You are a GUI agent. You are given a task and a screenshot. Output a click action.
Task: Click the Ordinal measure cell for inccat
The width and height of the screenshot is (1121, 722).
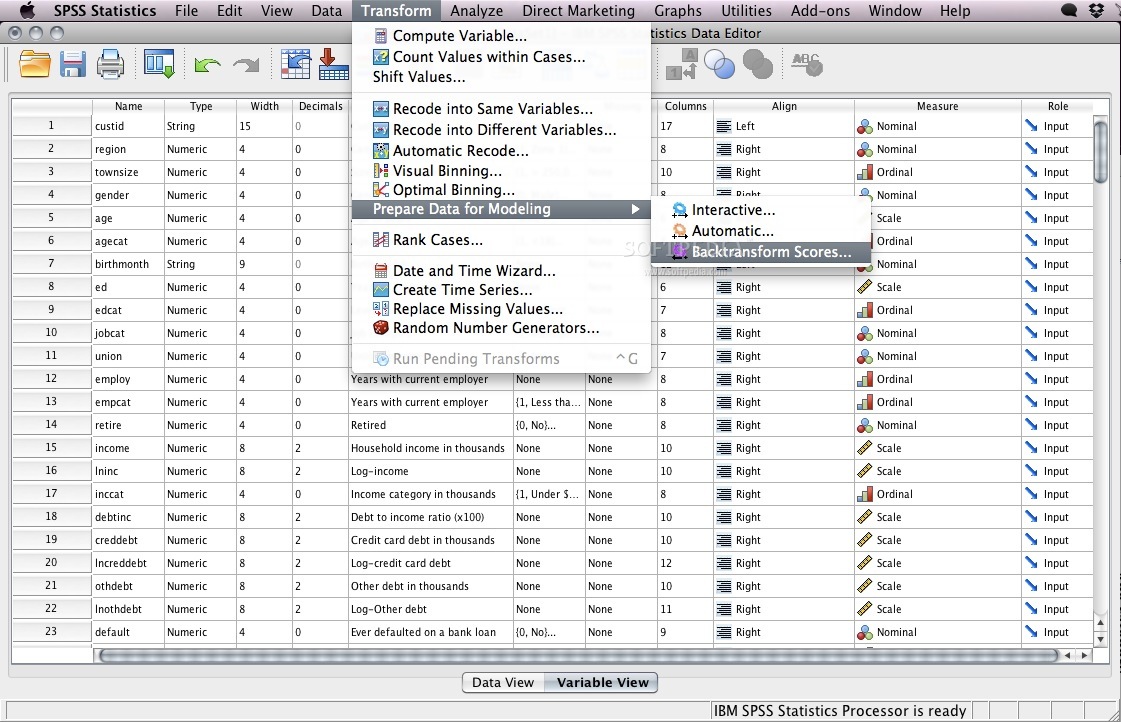click(937, 494)
